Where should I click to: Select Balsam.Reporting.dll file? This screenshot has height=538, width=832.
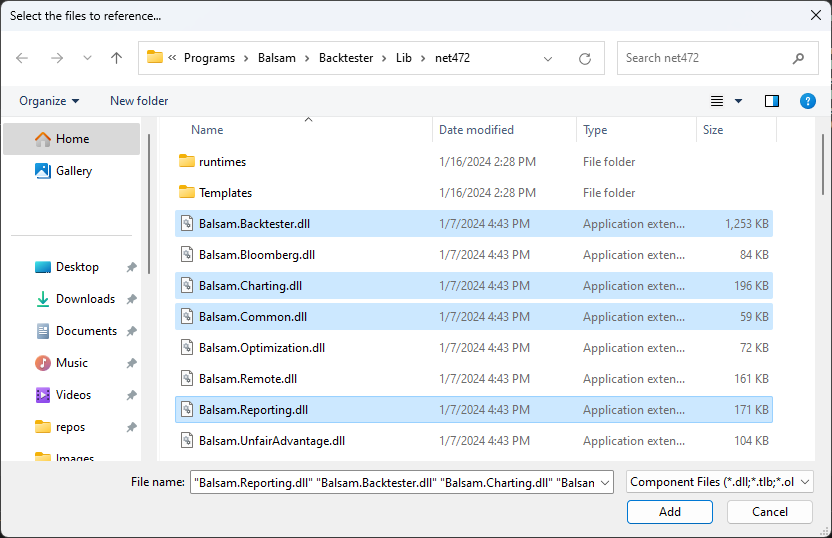(x=474, y=410)
